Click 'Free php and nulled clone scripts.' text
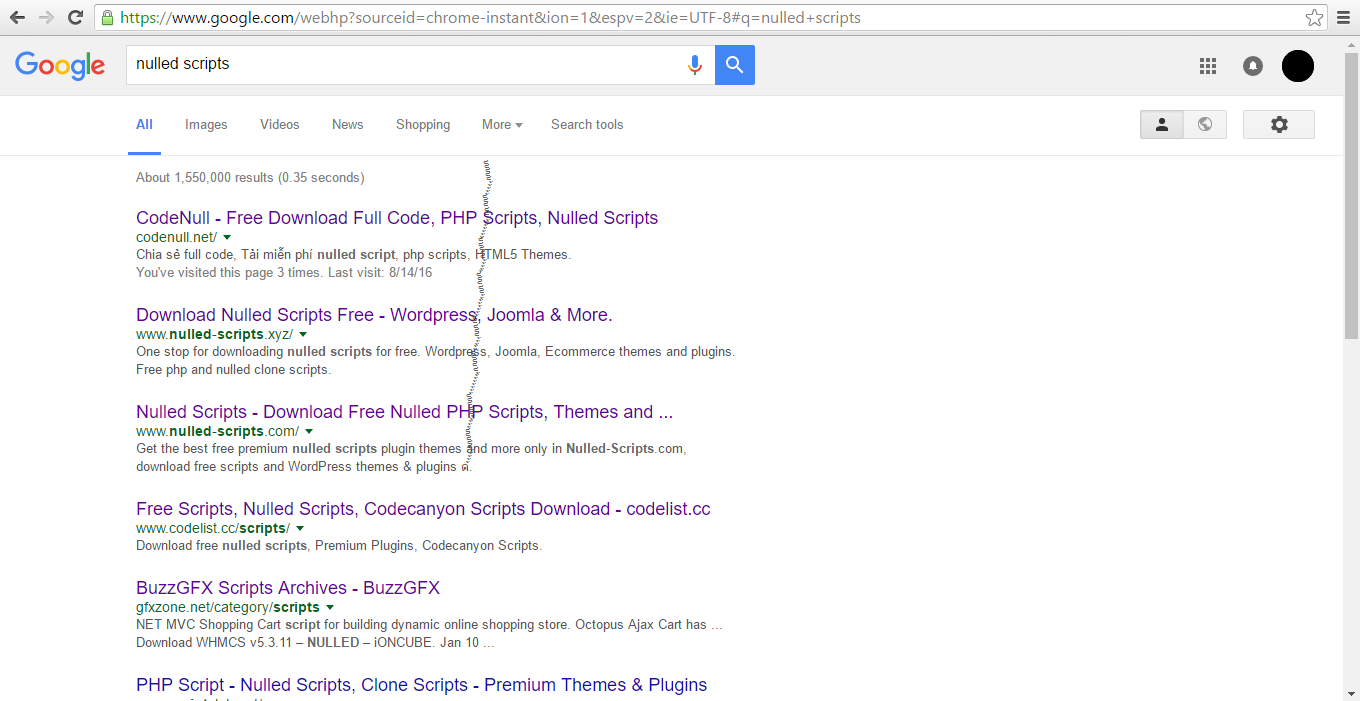This screenshot has height=701, width=1361. [x=233, y=370]
